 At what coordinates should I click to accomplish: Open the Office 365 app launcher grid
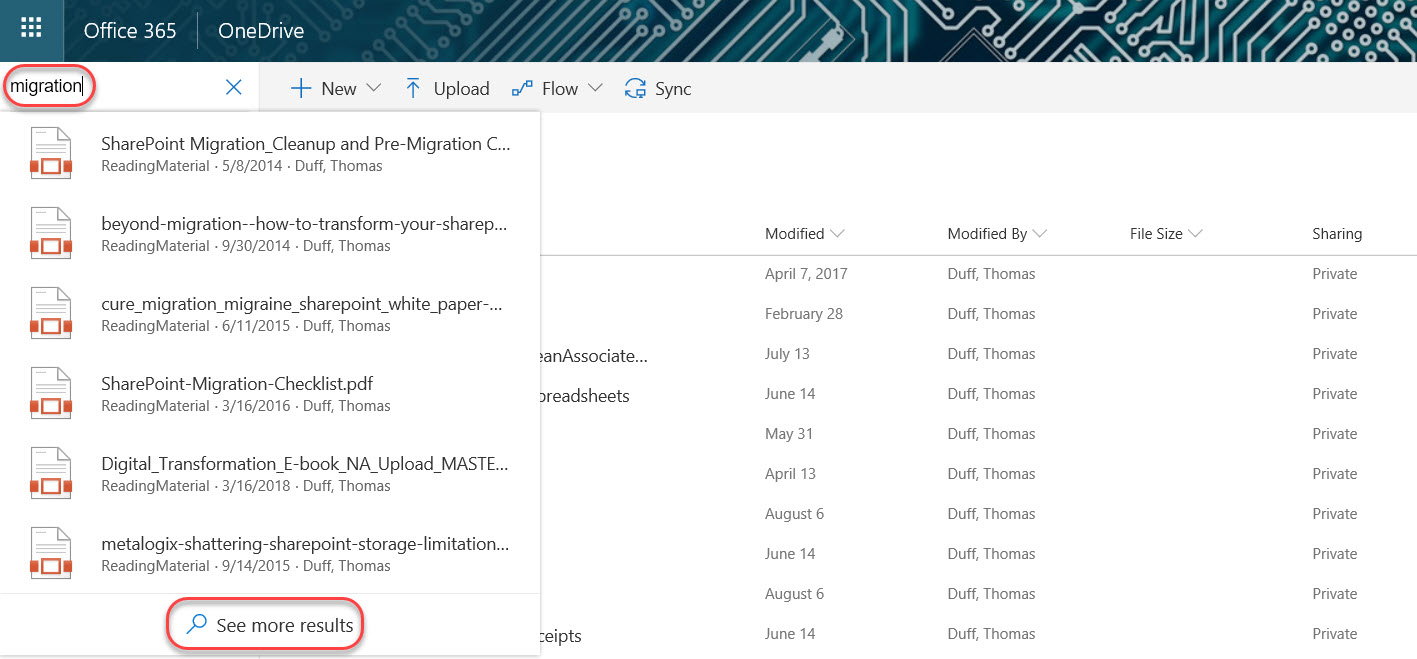pyautogui.click(x=31, y=30)
